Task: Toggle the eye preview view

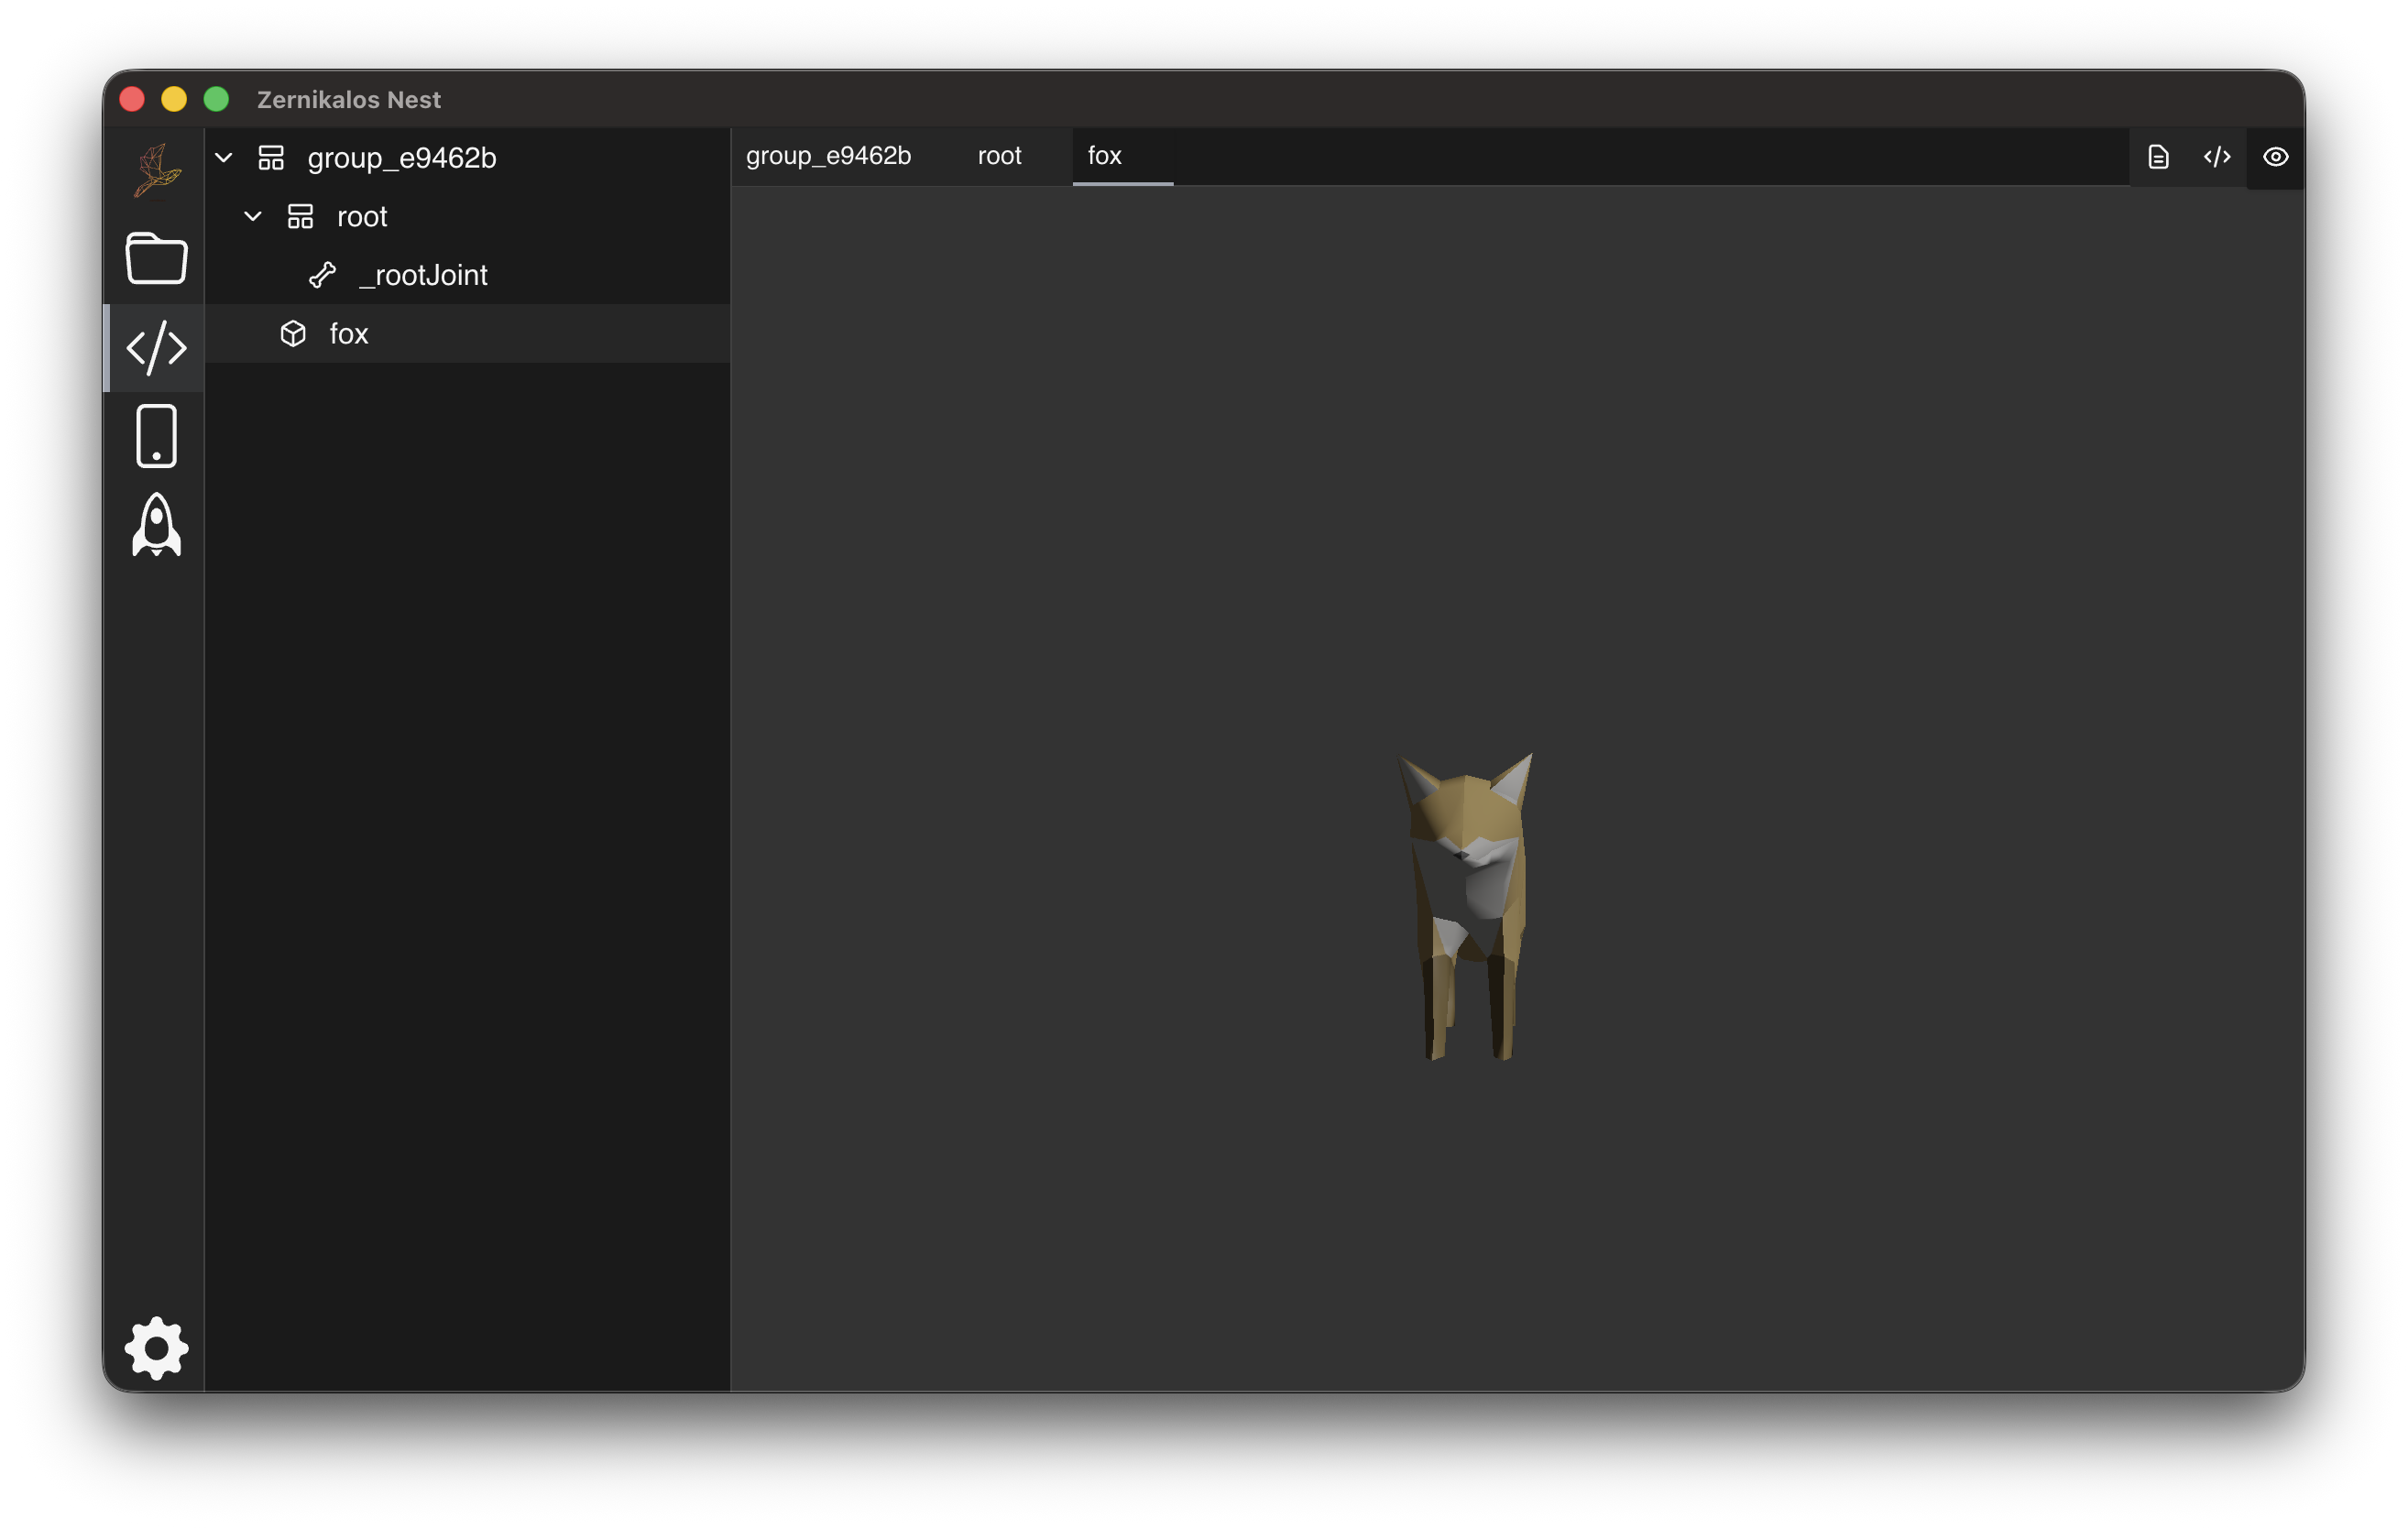Action: click(x=2275, y=157)
